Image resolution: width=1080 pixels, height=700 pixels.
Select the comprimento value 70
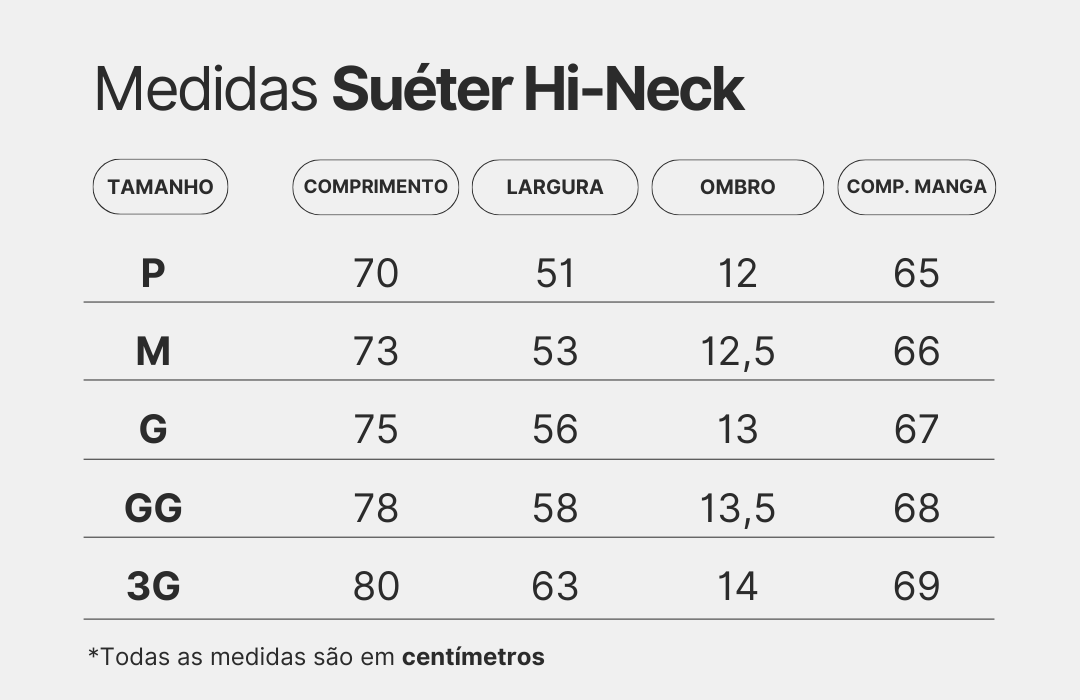376,273
